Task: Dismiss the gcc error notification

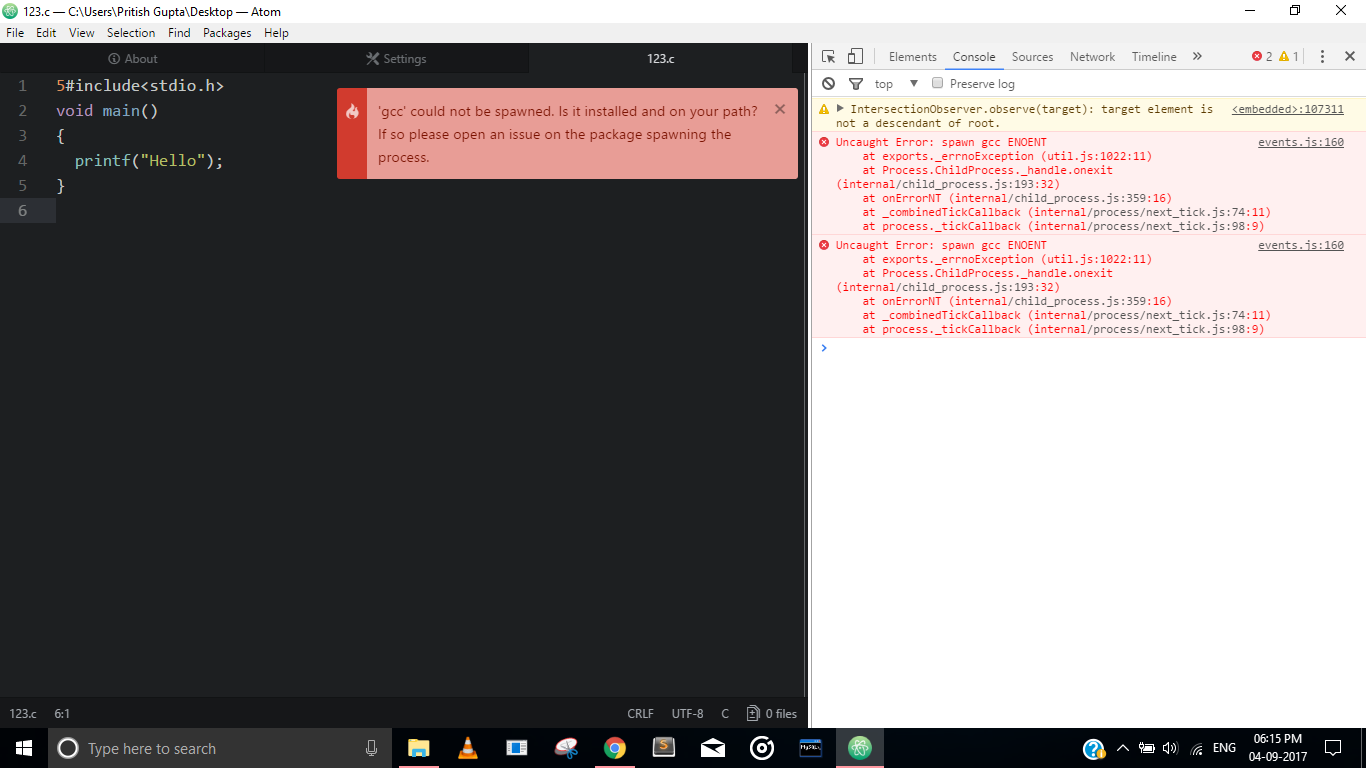Action: tap(780, 110)
